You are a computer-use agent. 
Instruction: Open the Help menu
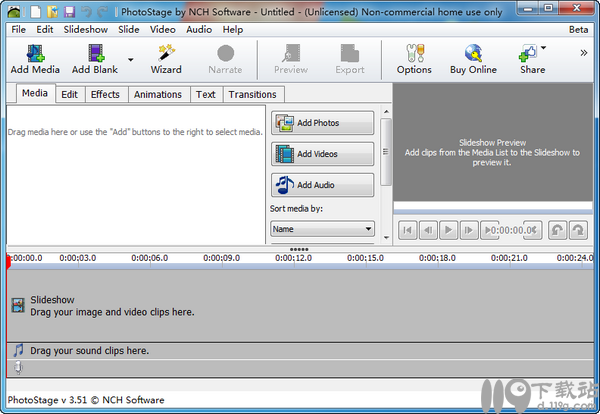click(233, 29)
